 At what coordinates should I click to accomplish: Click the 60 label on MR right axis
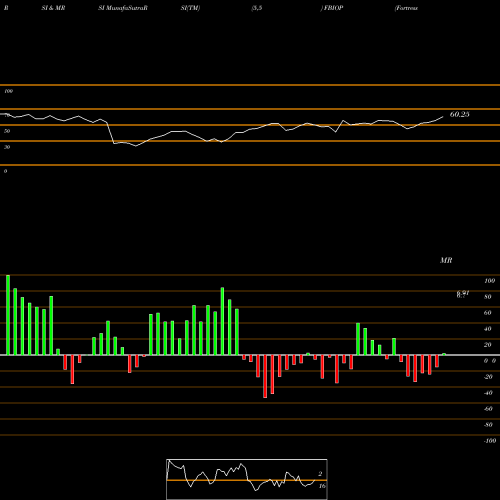488,313
